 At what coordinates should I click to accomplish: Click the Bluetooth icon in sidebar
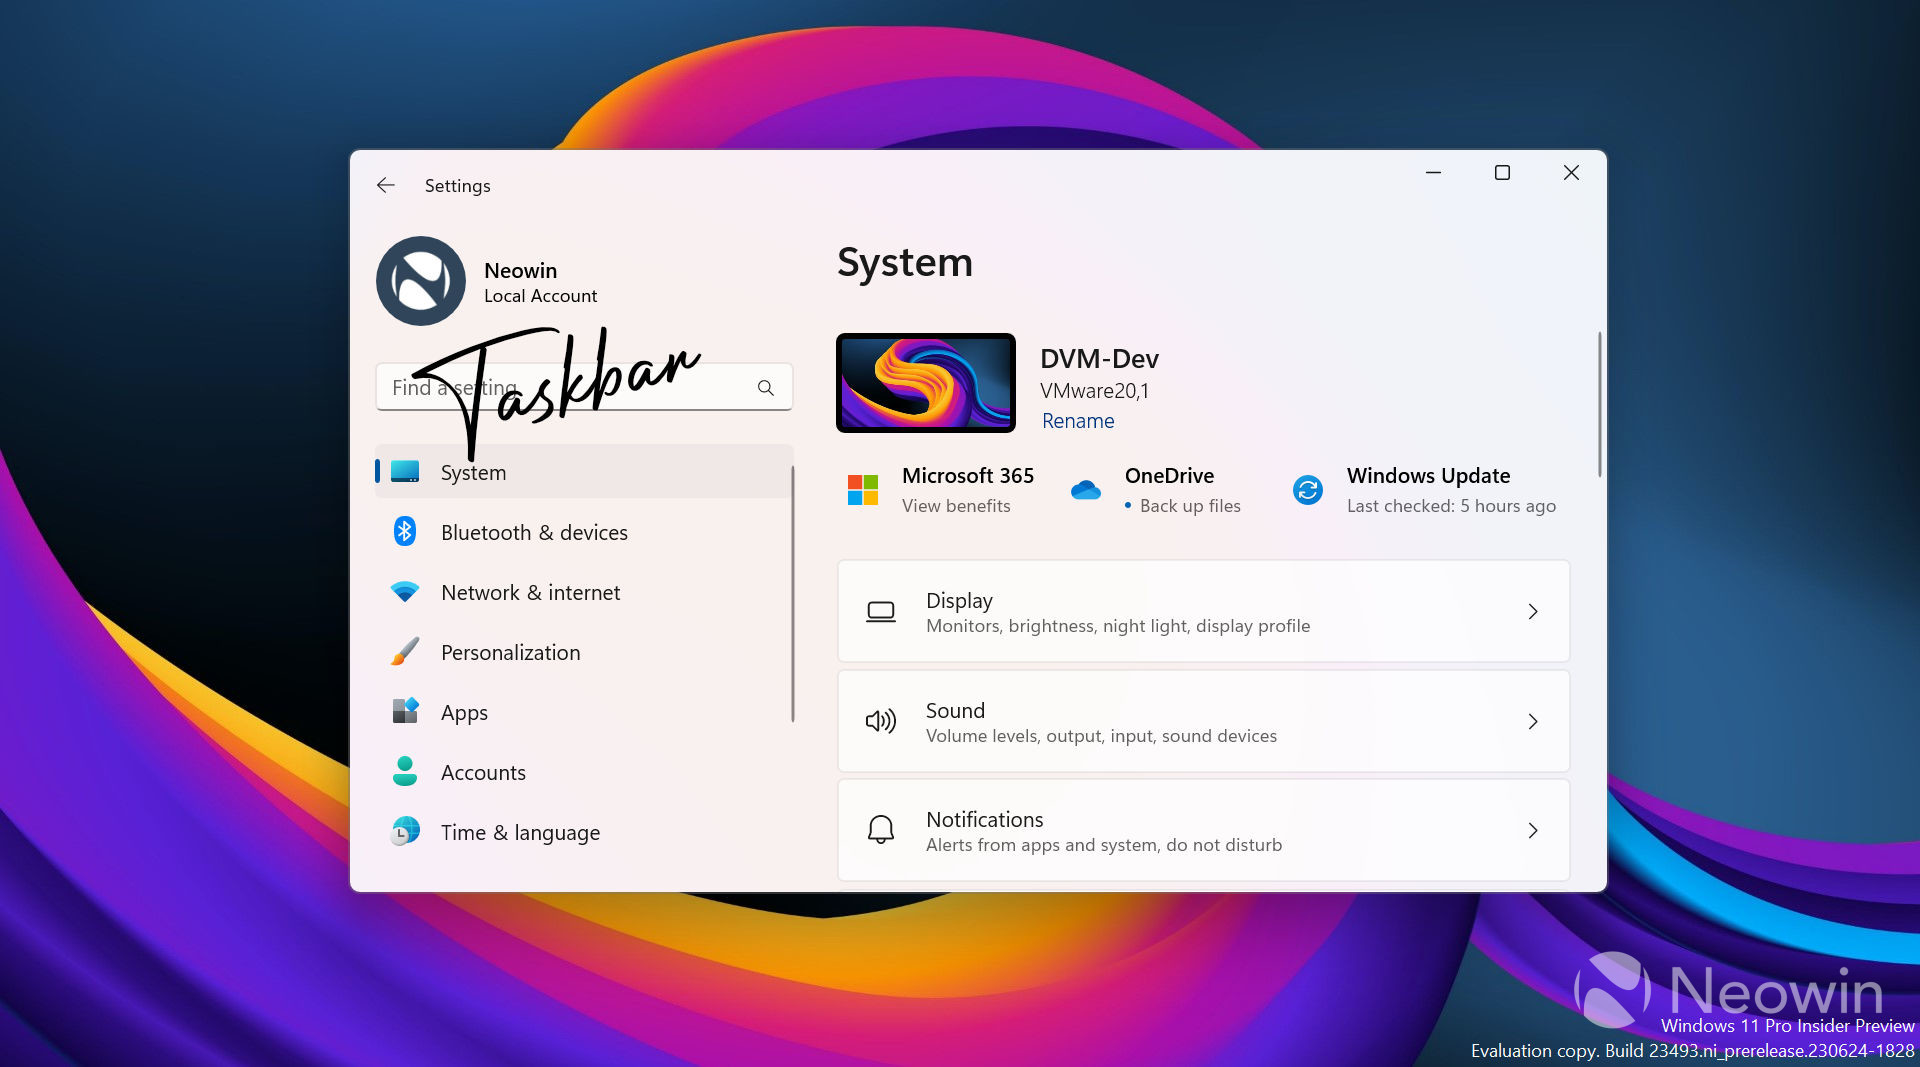(405, 532)
